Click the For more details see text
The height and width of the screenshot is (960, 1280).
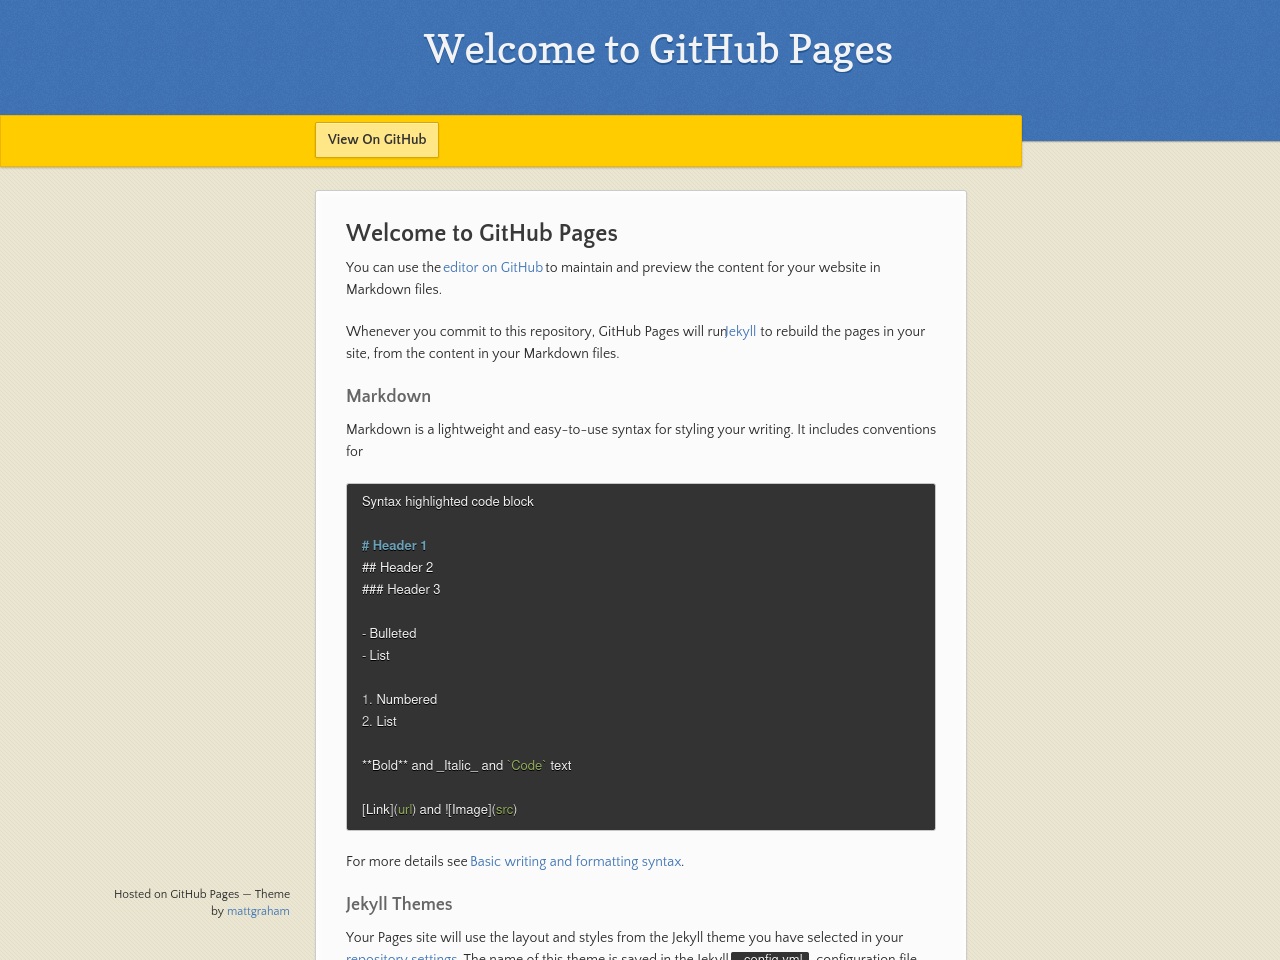[407, 862]
